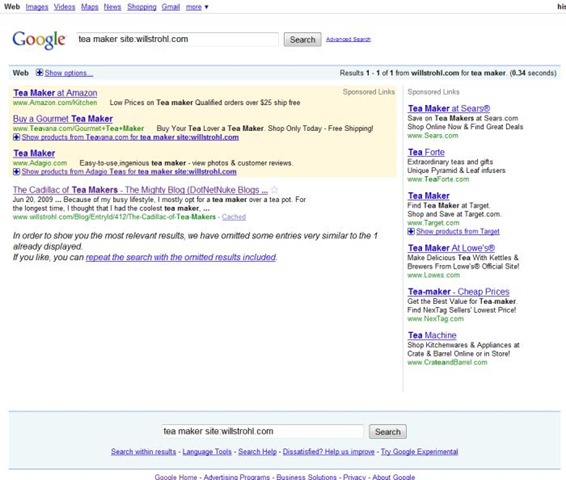Viewport: 566px width, 480px height.
Task: Open Search Help link
Action: [x=257, y=451]
